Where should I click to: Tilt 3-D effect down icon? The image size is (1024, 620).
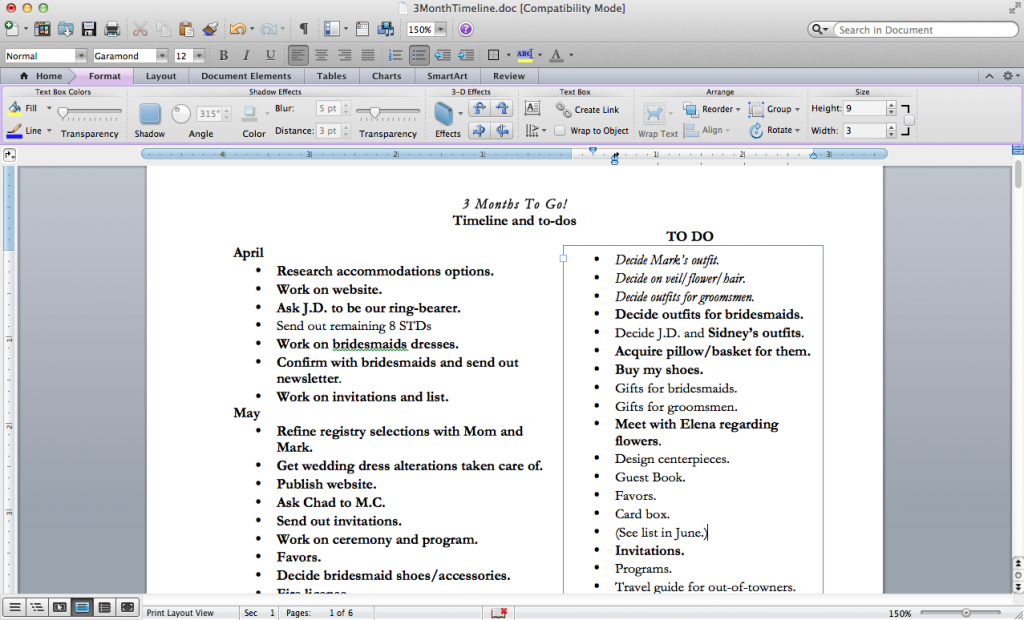pyautogui.click(x=502, y=108)
